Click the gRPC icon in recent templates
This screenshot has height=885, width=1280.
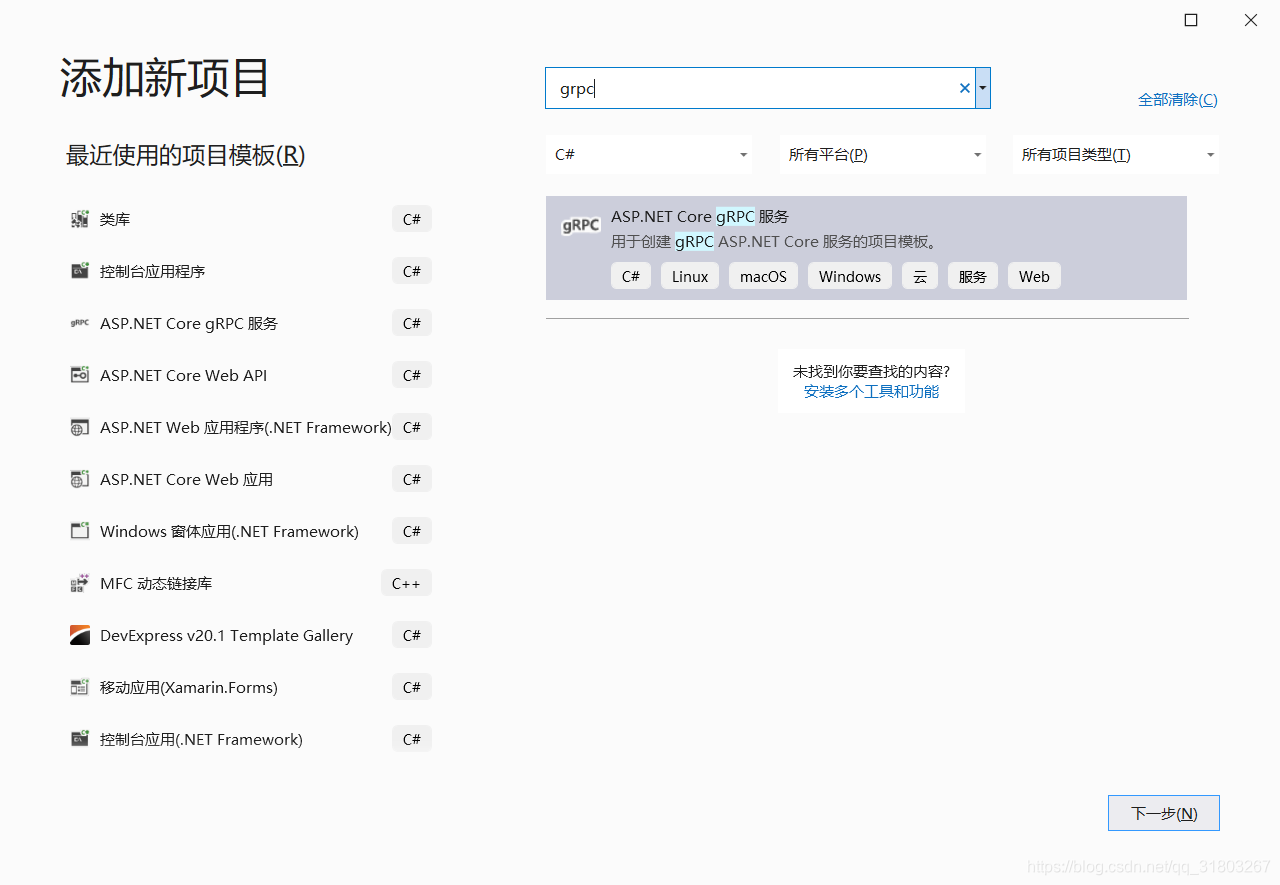point(80,323)
